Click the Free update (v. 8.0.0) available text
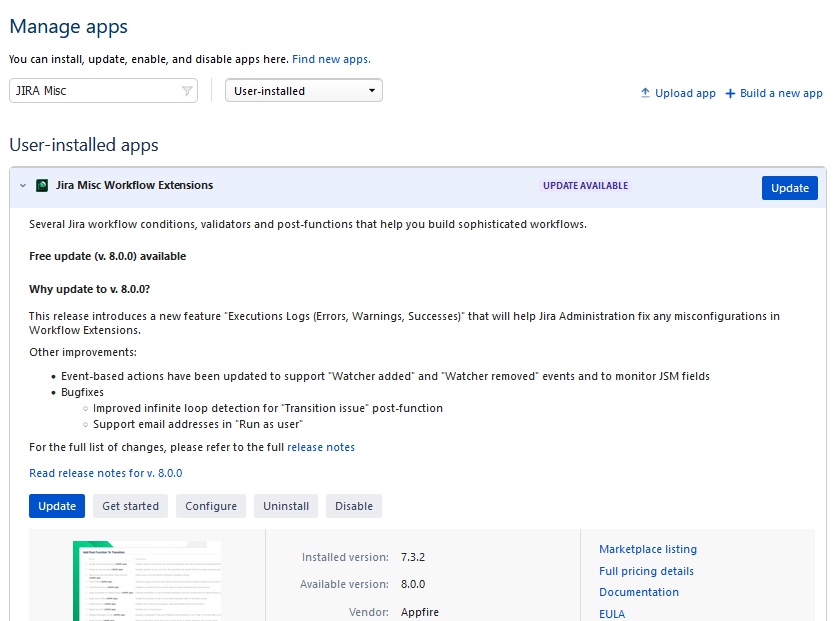838x621 pixels. click(x=107, y=256)
